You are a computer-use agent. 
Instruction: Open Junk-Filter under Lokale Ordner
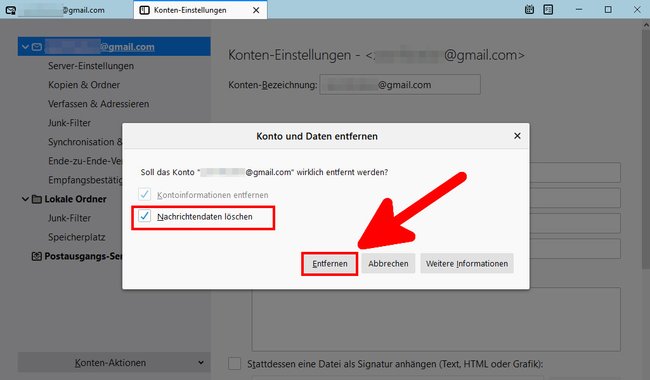point(69,218)
